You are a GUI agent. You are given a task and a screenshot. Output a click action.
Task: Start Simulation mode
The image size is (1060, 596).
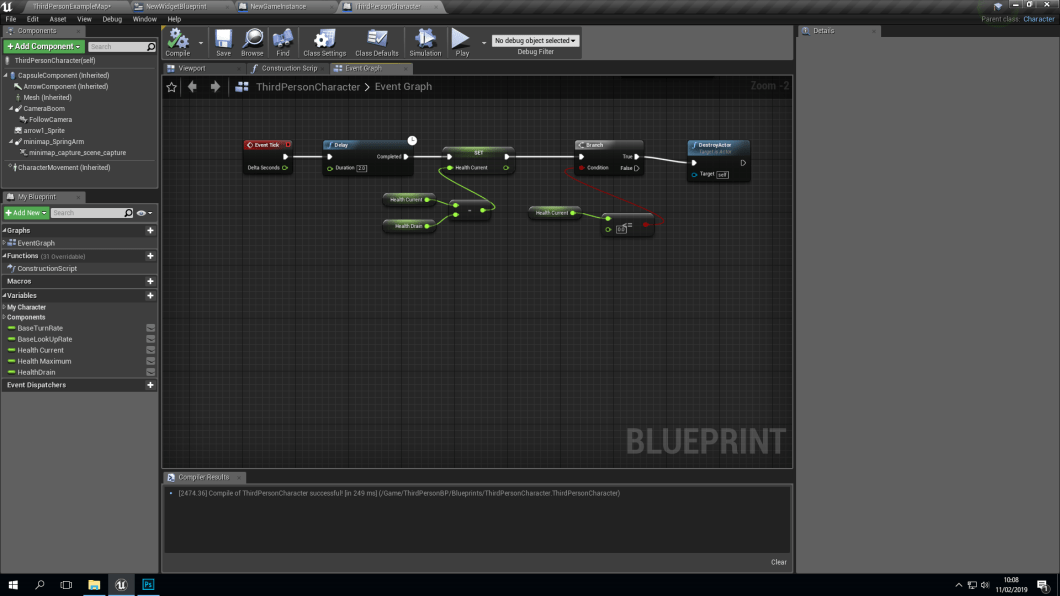(425, 42)
